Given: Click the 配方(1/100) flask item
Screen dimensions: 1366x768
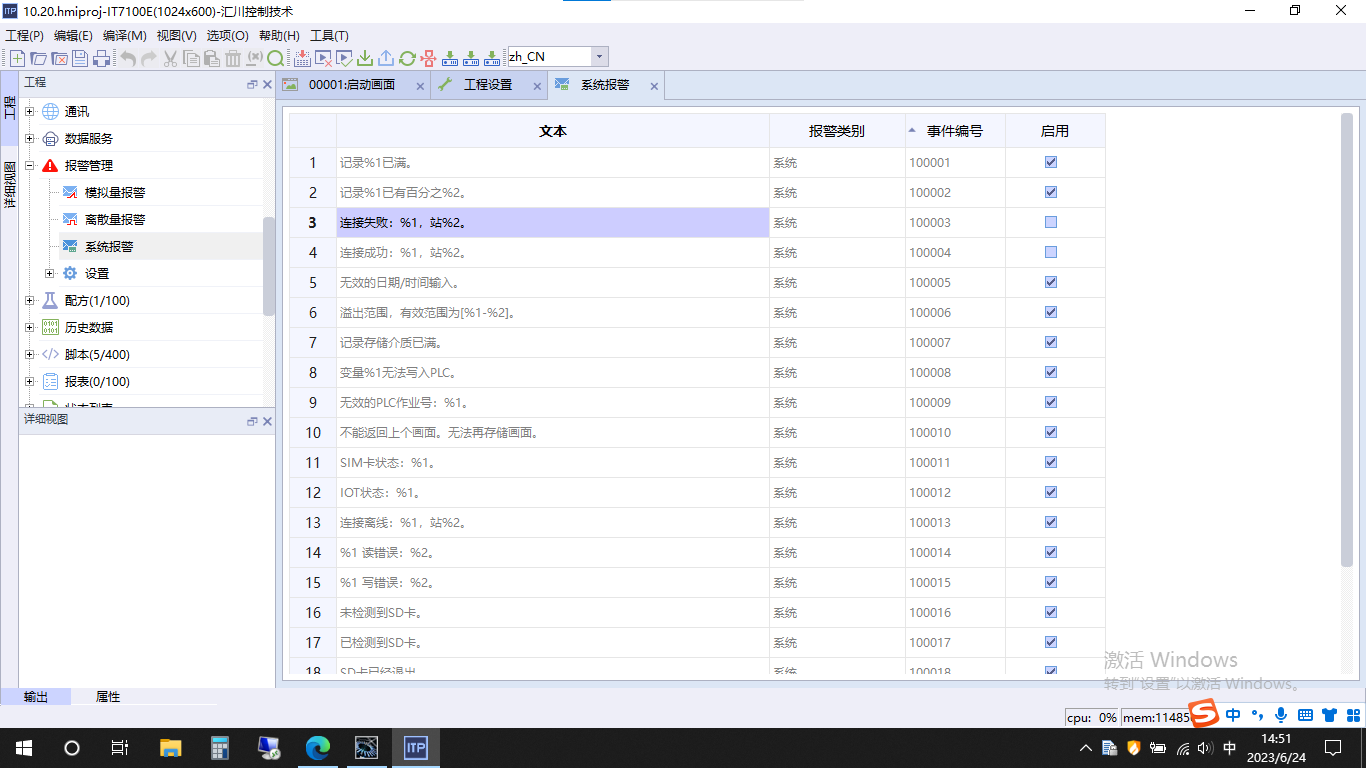Looking at the screenshot, I should (97, 300).
